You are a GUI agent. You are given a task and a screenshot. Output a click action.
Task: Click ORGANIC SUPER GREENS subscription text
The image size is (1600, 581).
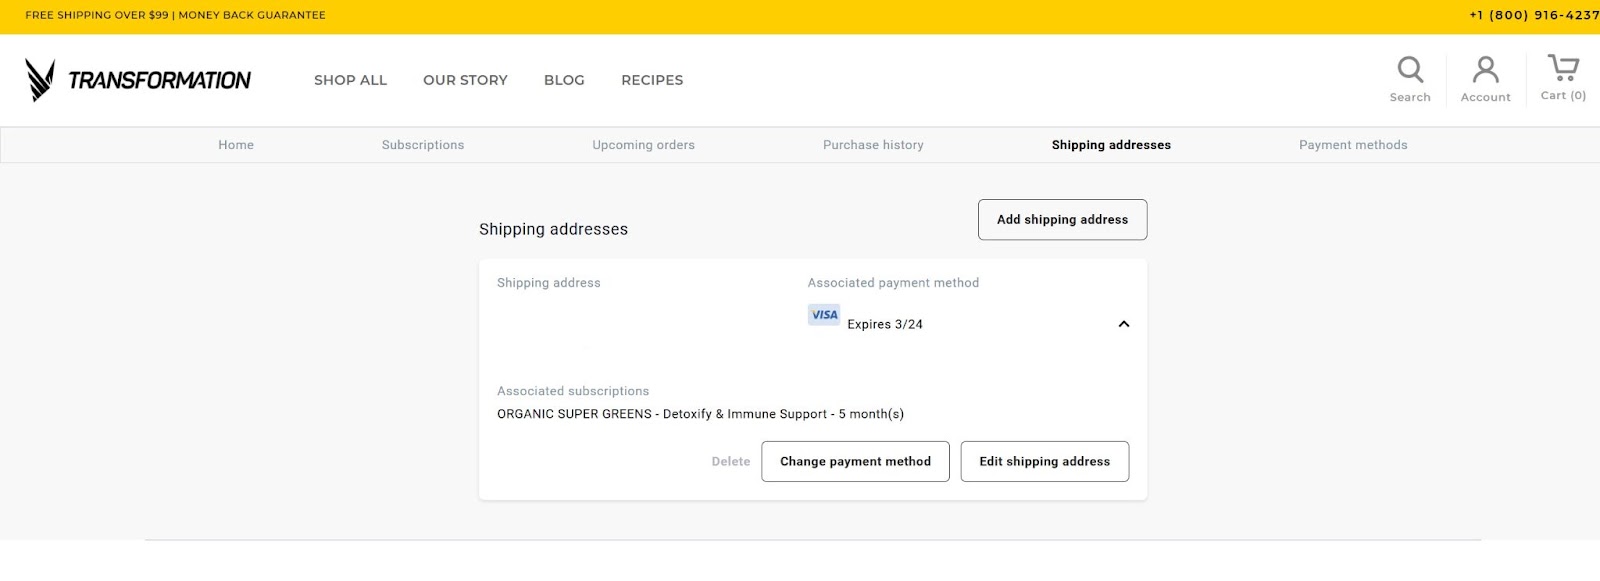[700, 414]
